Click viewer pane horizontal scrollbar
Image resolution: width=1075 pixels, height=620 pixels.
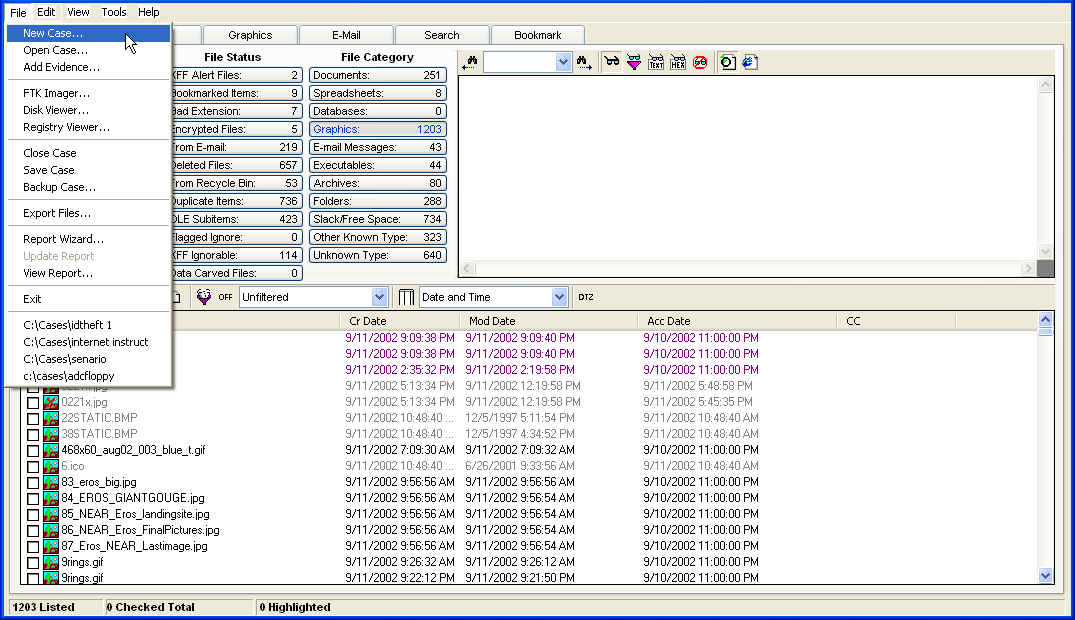pyautogui.click(x=747, y=268)
